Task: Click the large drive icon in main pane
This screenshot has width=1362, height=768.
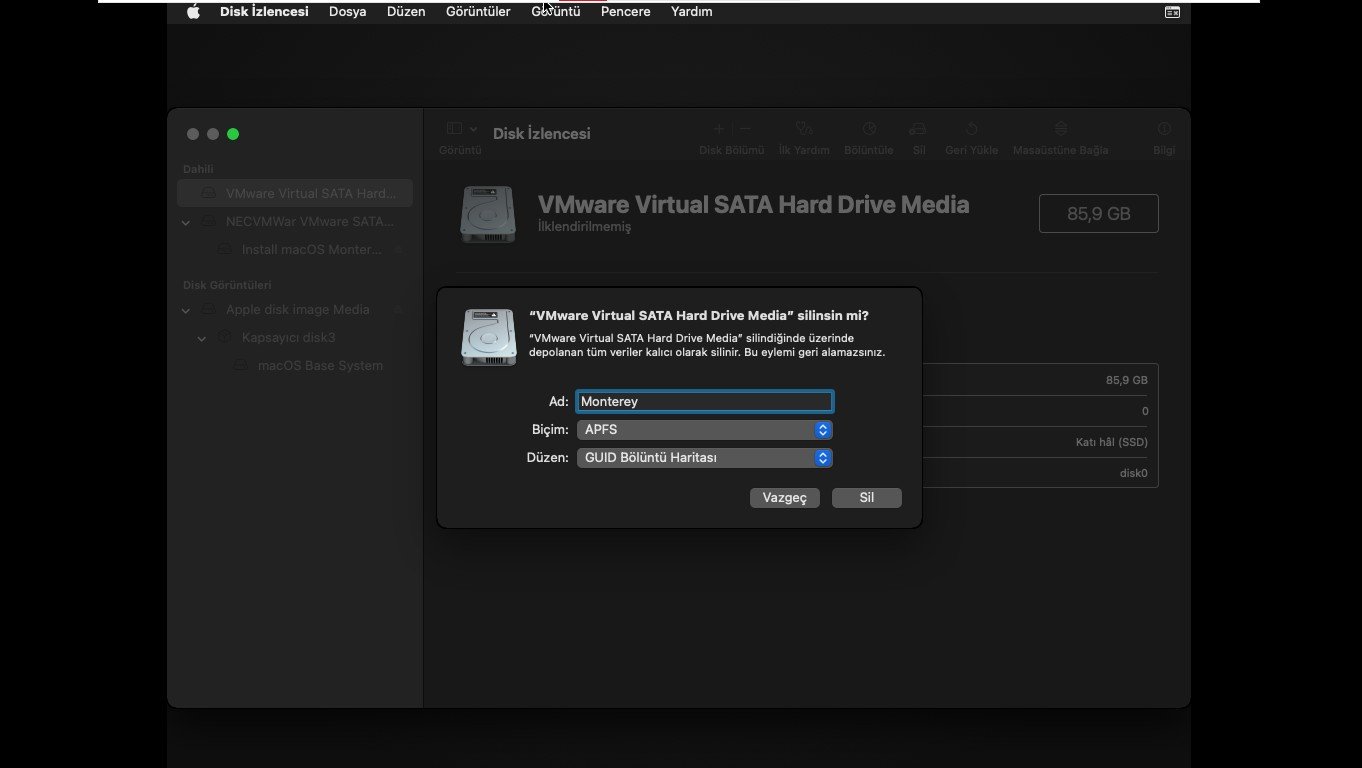Action: 488,214
